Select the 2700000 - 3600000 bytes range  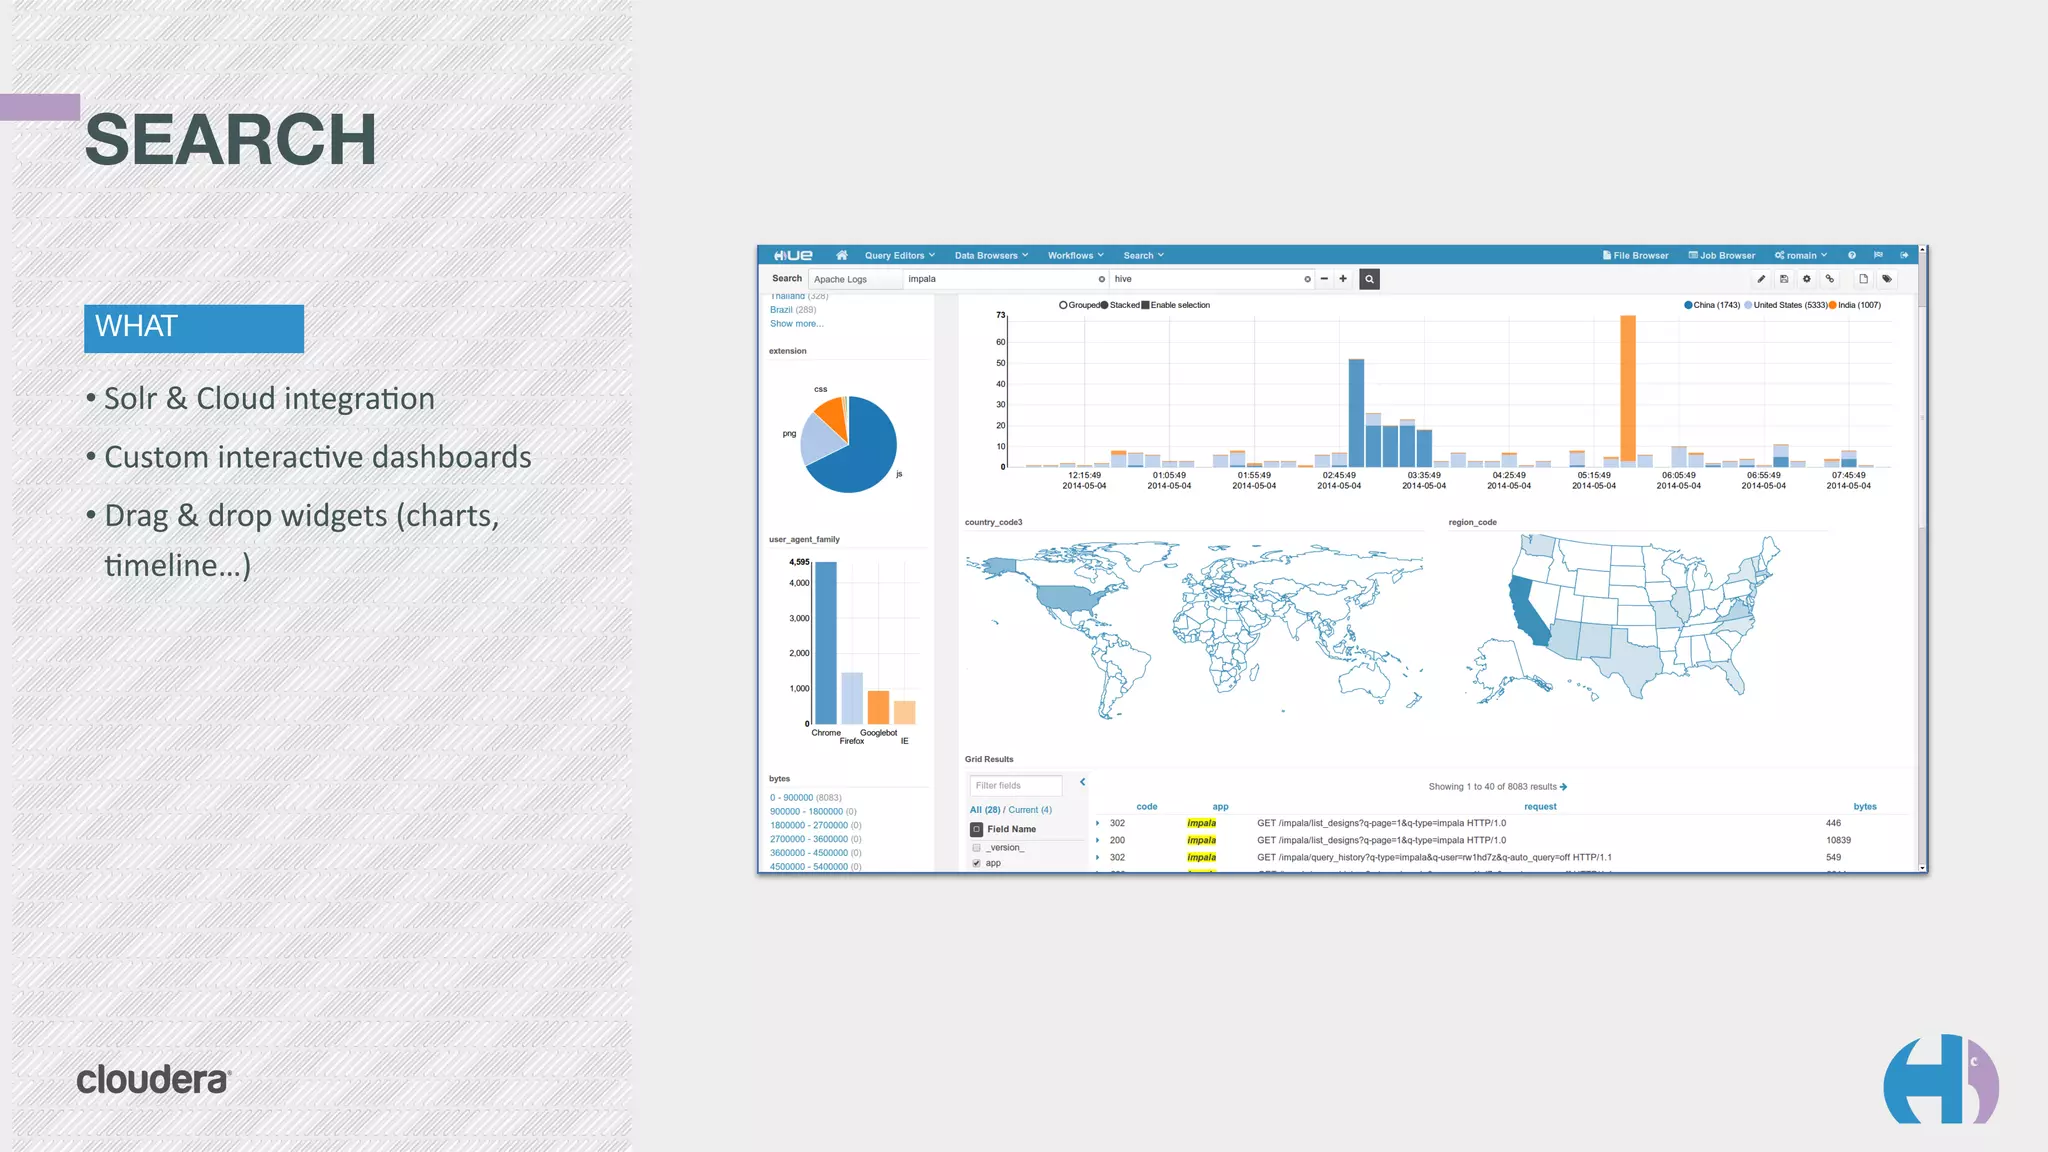pos(809,840)
